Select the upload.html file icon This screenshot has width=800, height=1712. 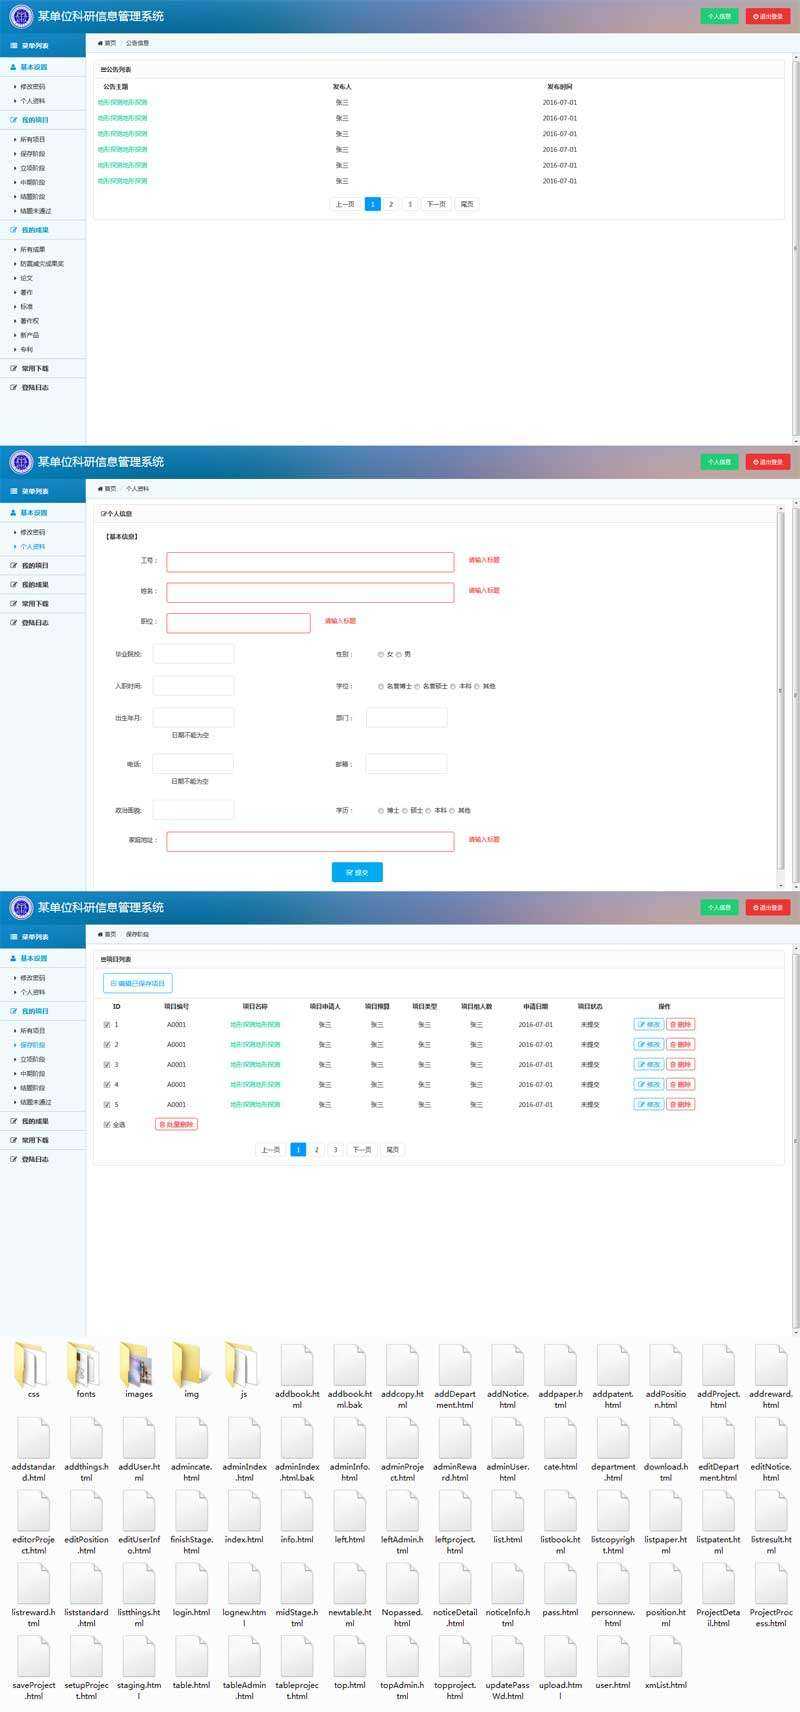(560, 1656)
